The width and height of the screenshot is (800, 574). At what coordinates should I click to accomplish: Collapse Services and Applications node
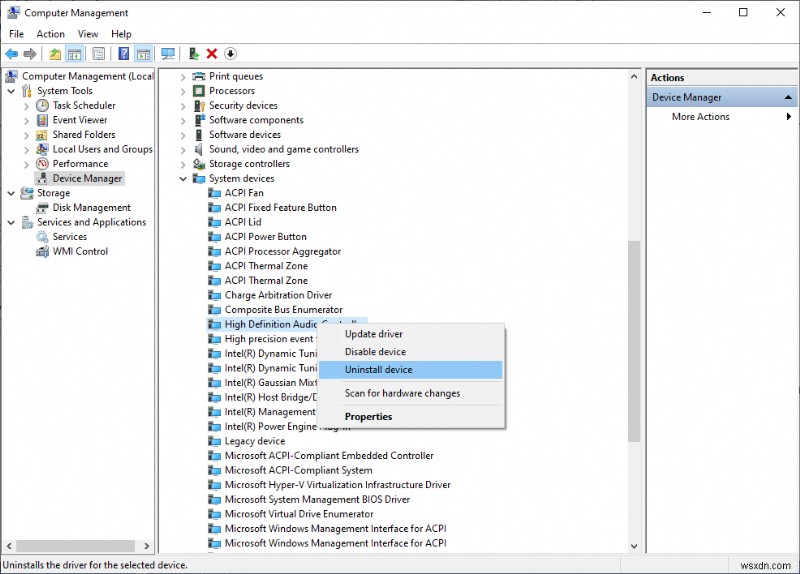pos(11,222)
